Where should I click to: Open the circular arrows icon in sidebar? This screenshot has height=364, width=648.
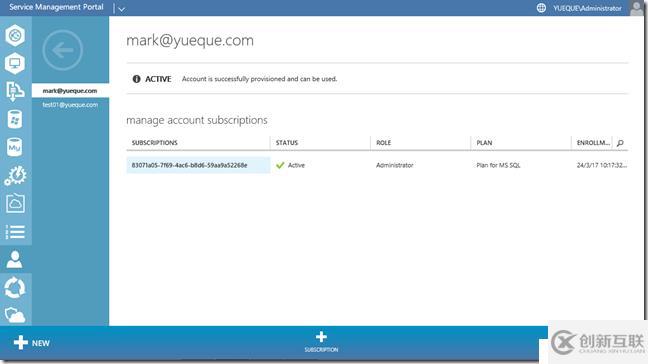15,288
